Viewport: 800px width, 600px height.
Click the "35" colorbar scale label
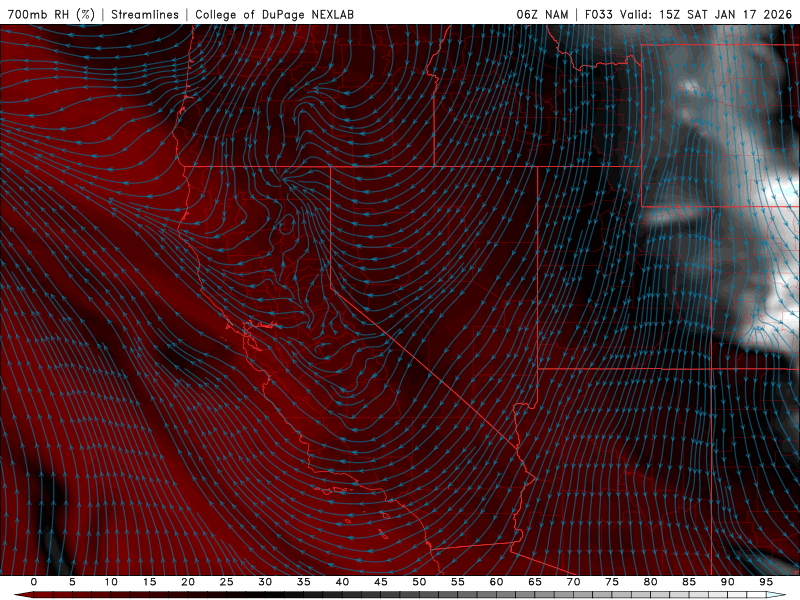pos(303,582)
